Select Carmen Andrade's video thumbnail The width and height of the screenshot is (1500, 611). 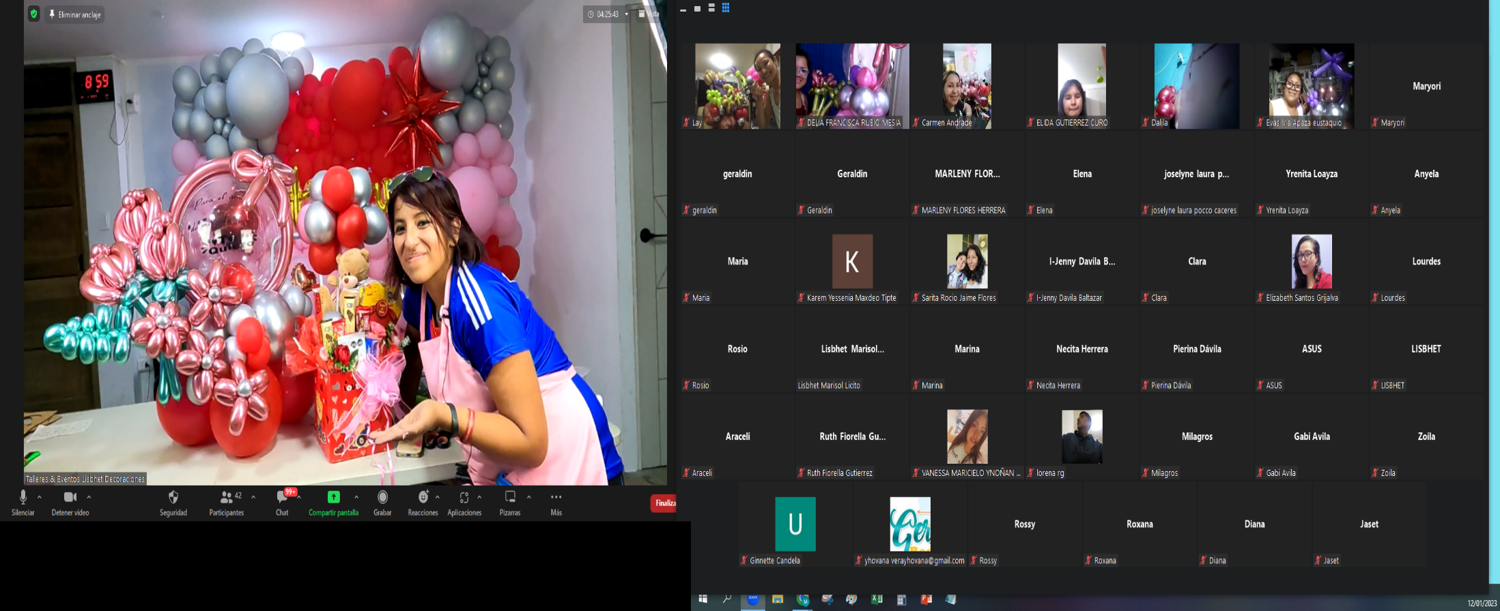[967, 85]
